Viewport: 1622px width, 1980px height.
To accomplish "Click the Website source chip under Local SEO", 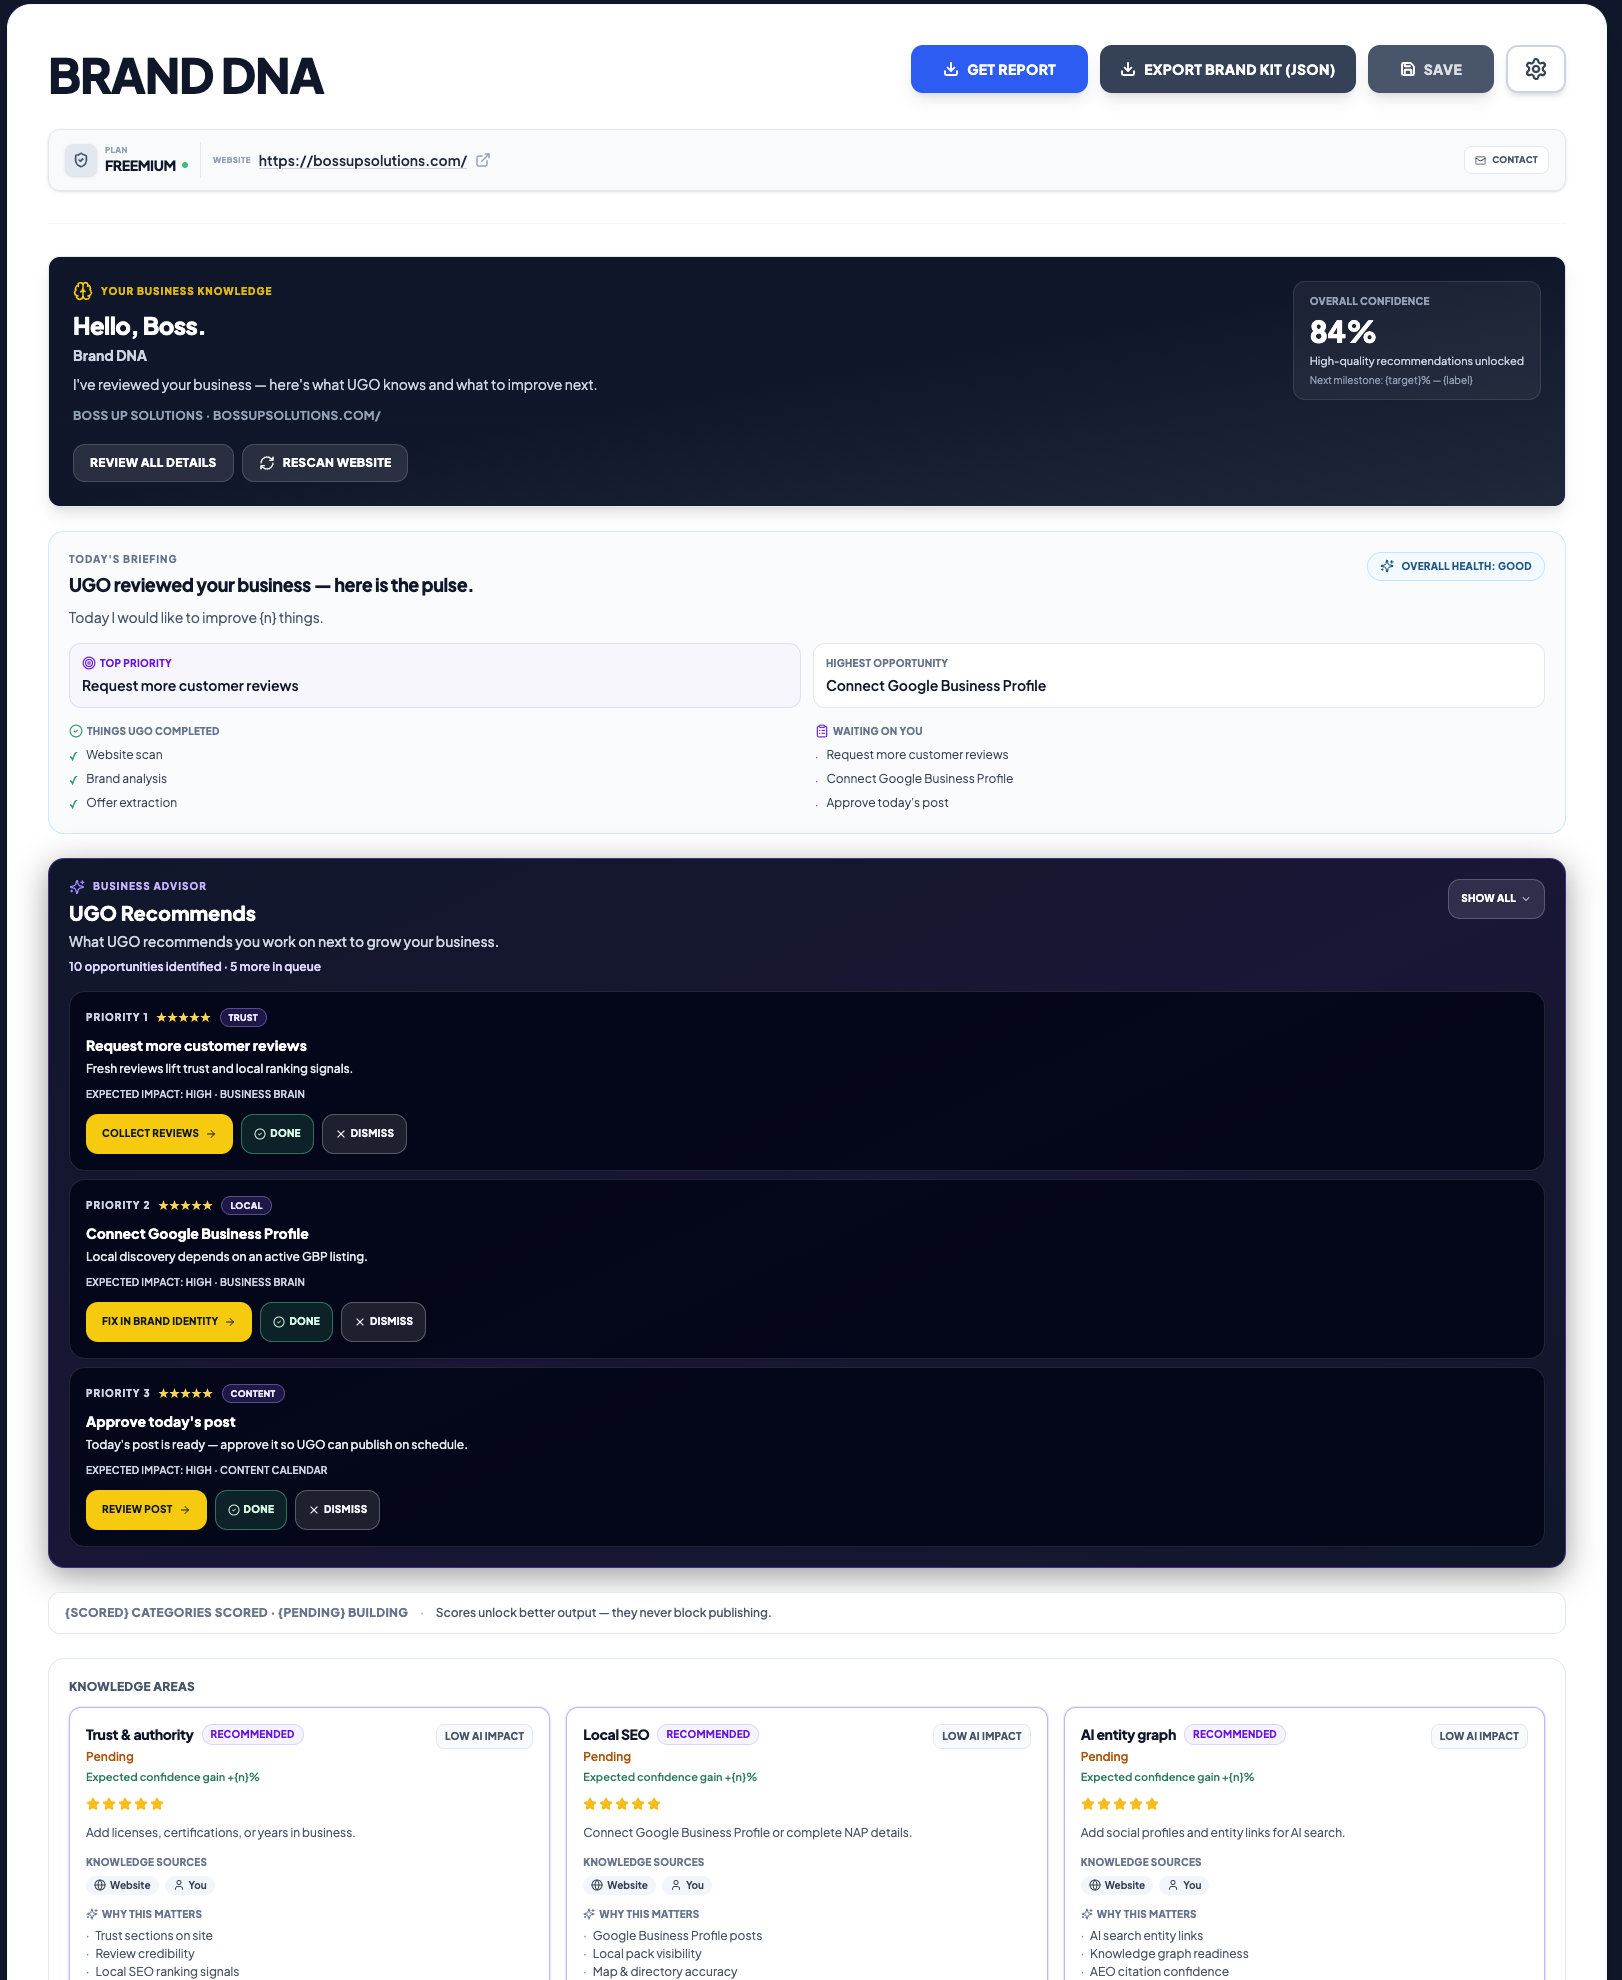I will click(x=619, y=1885).
